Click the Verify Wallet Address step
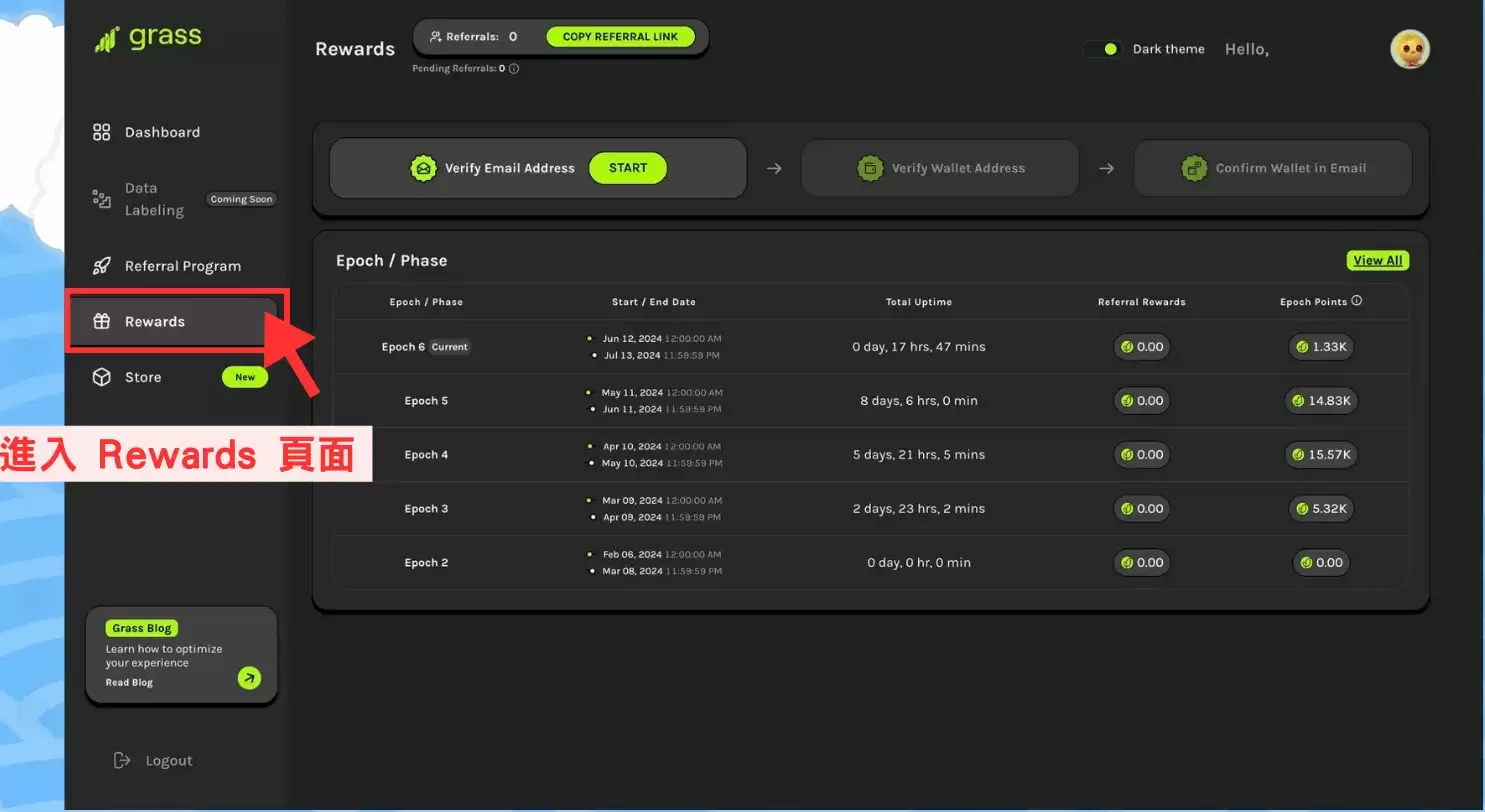Screen dimensions: 1485x812 pyautogui.click(x=940, y=168)
